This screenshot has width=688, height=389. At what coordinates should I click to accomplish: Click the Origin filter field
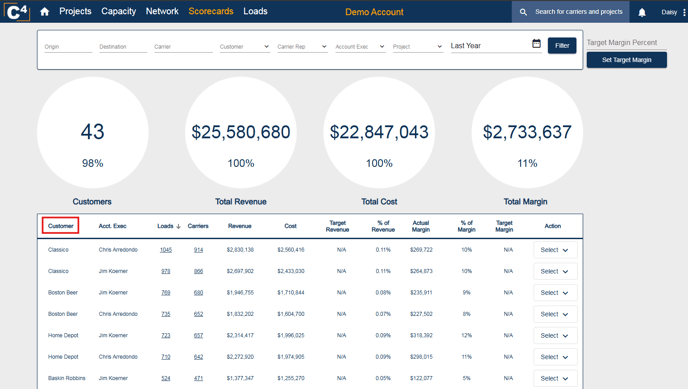coord(68,47)
